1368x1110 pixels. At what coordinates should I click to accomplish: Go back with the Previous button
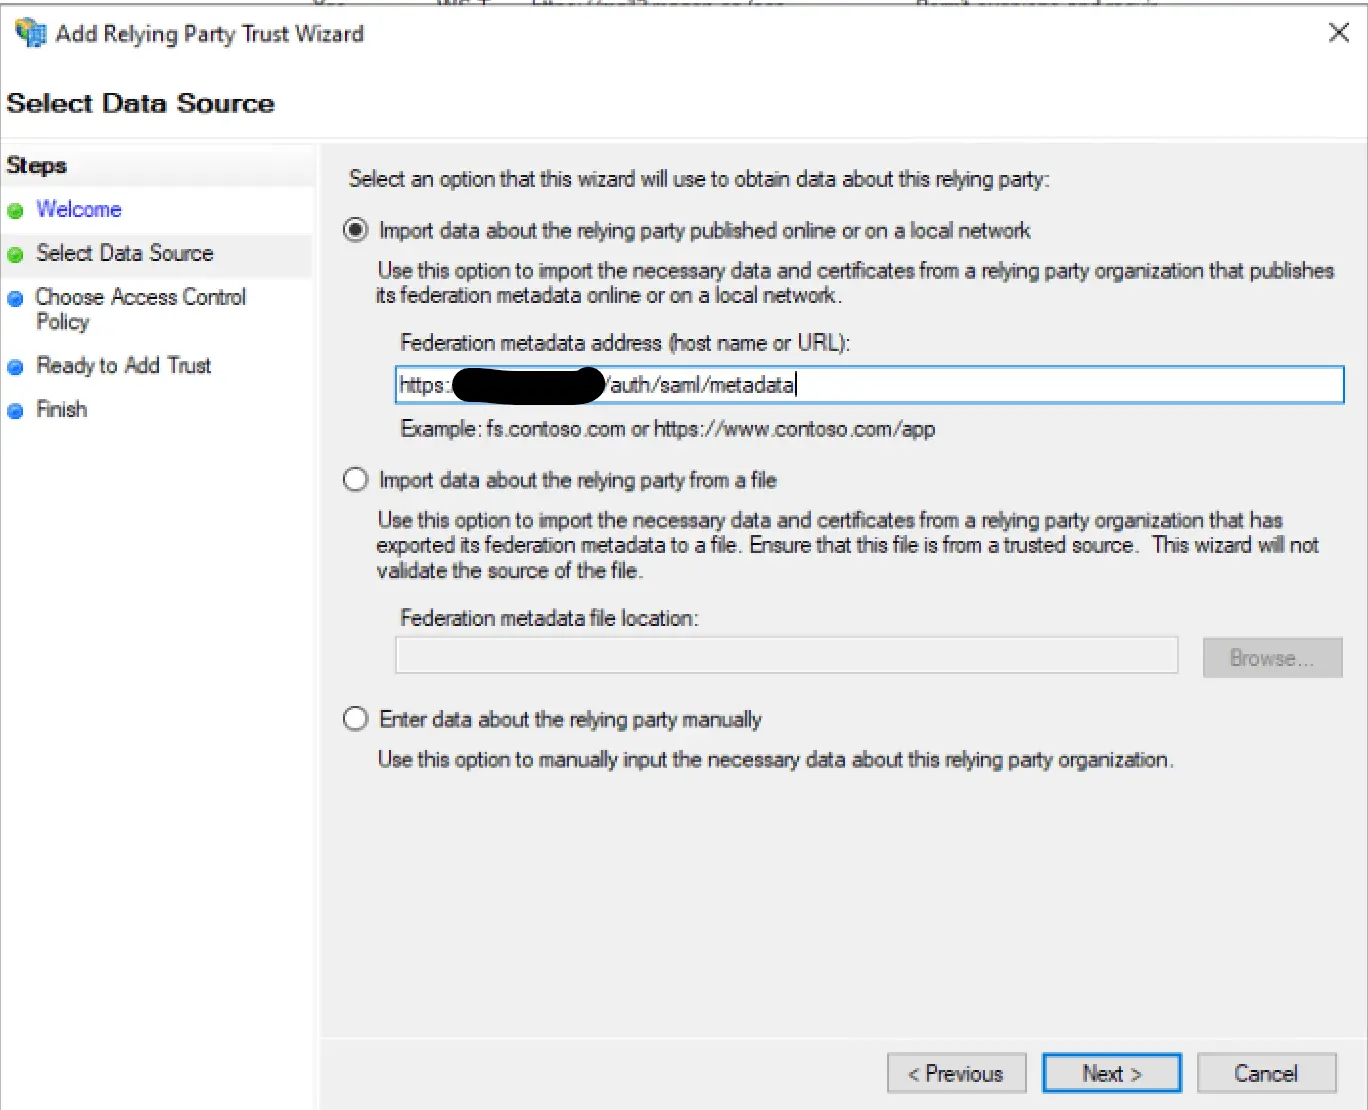pyautogui.click(x=956, y=1073)
